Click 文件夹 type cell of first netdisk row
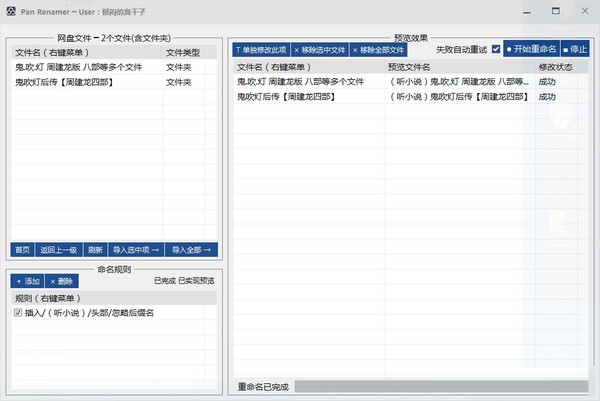Image resolution: width=600 pixels, height=401 pixels. (x=178, y=67)
